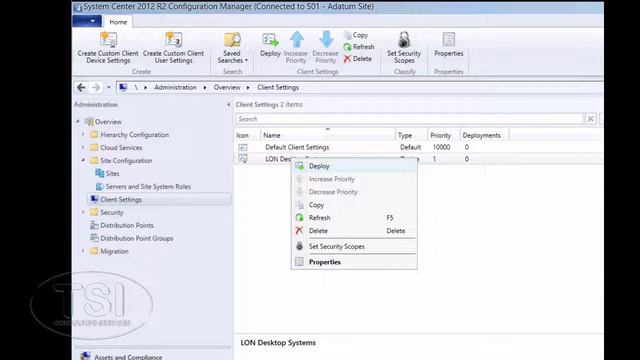The width and height of the screenshot is (640, 360).
Task: Select Servers and Site System Roles
Action: [x=143, y=187]
